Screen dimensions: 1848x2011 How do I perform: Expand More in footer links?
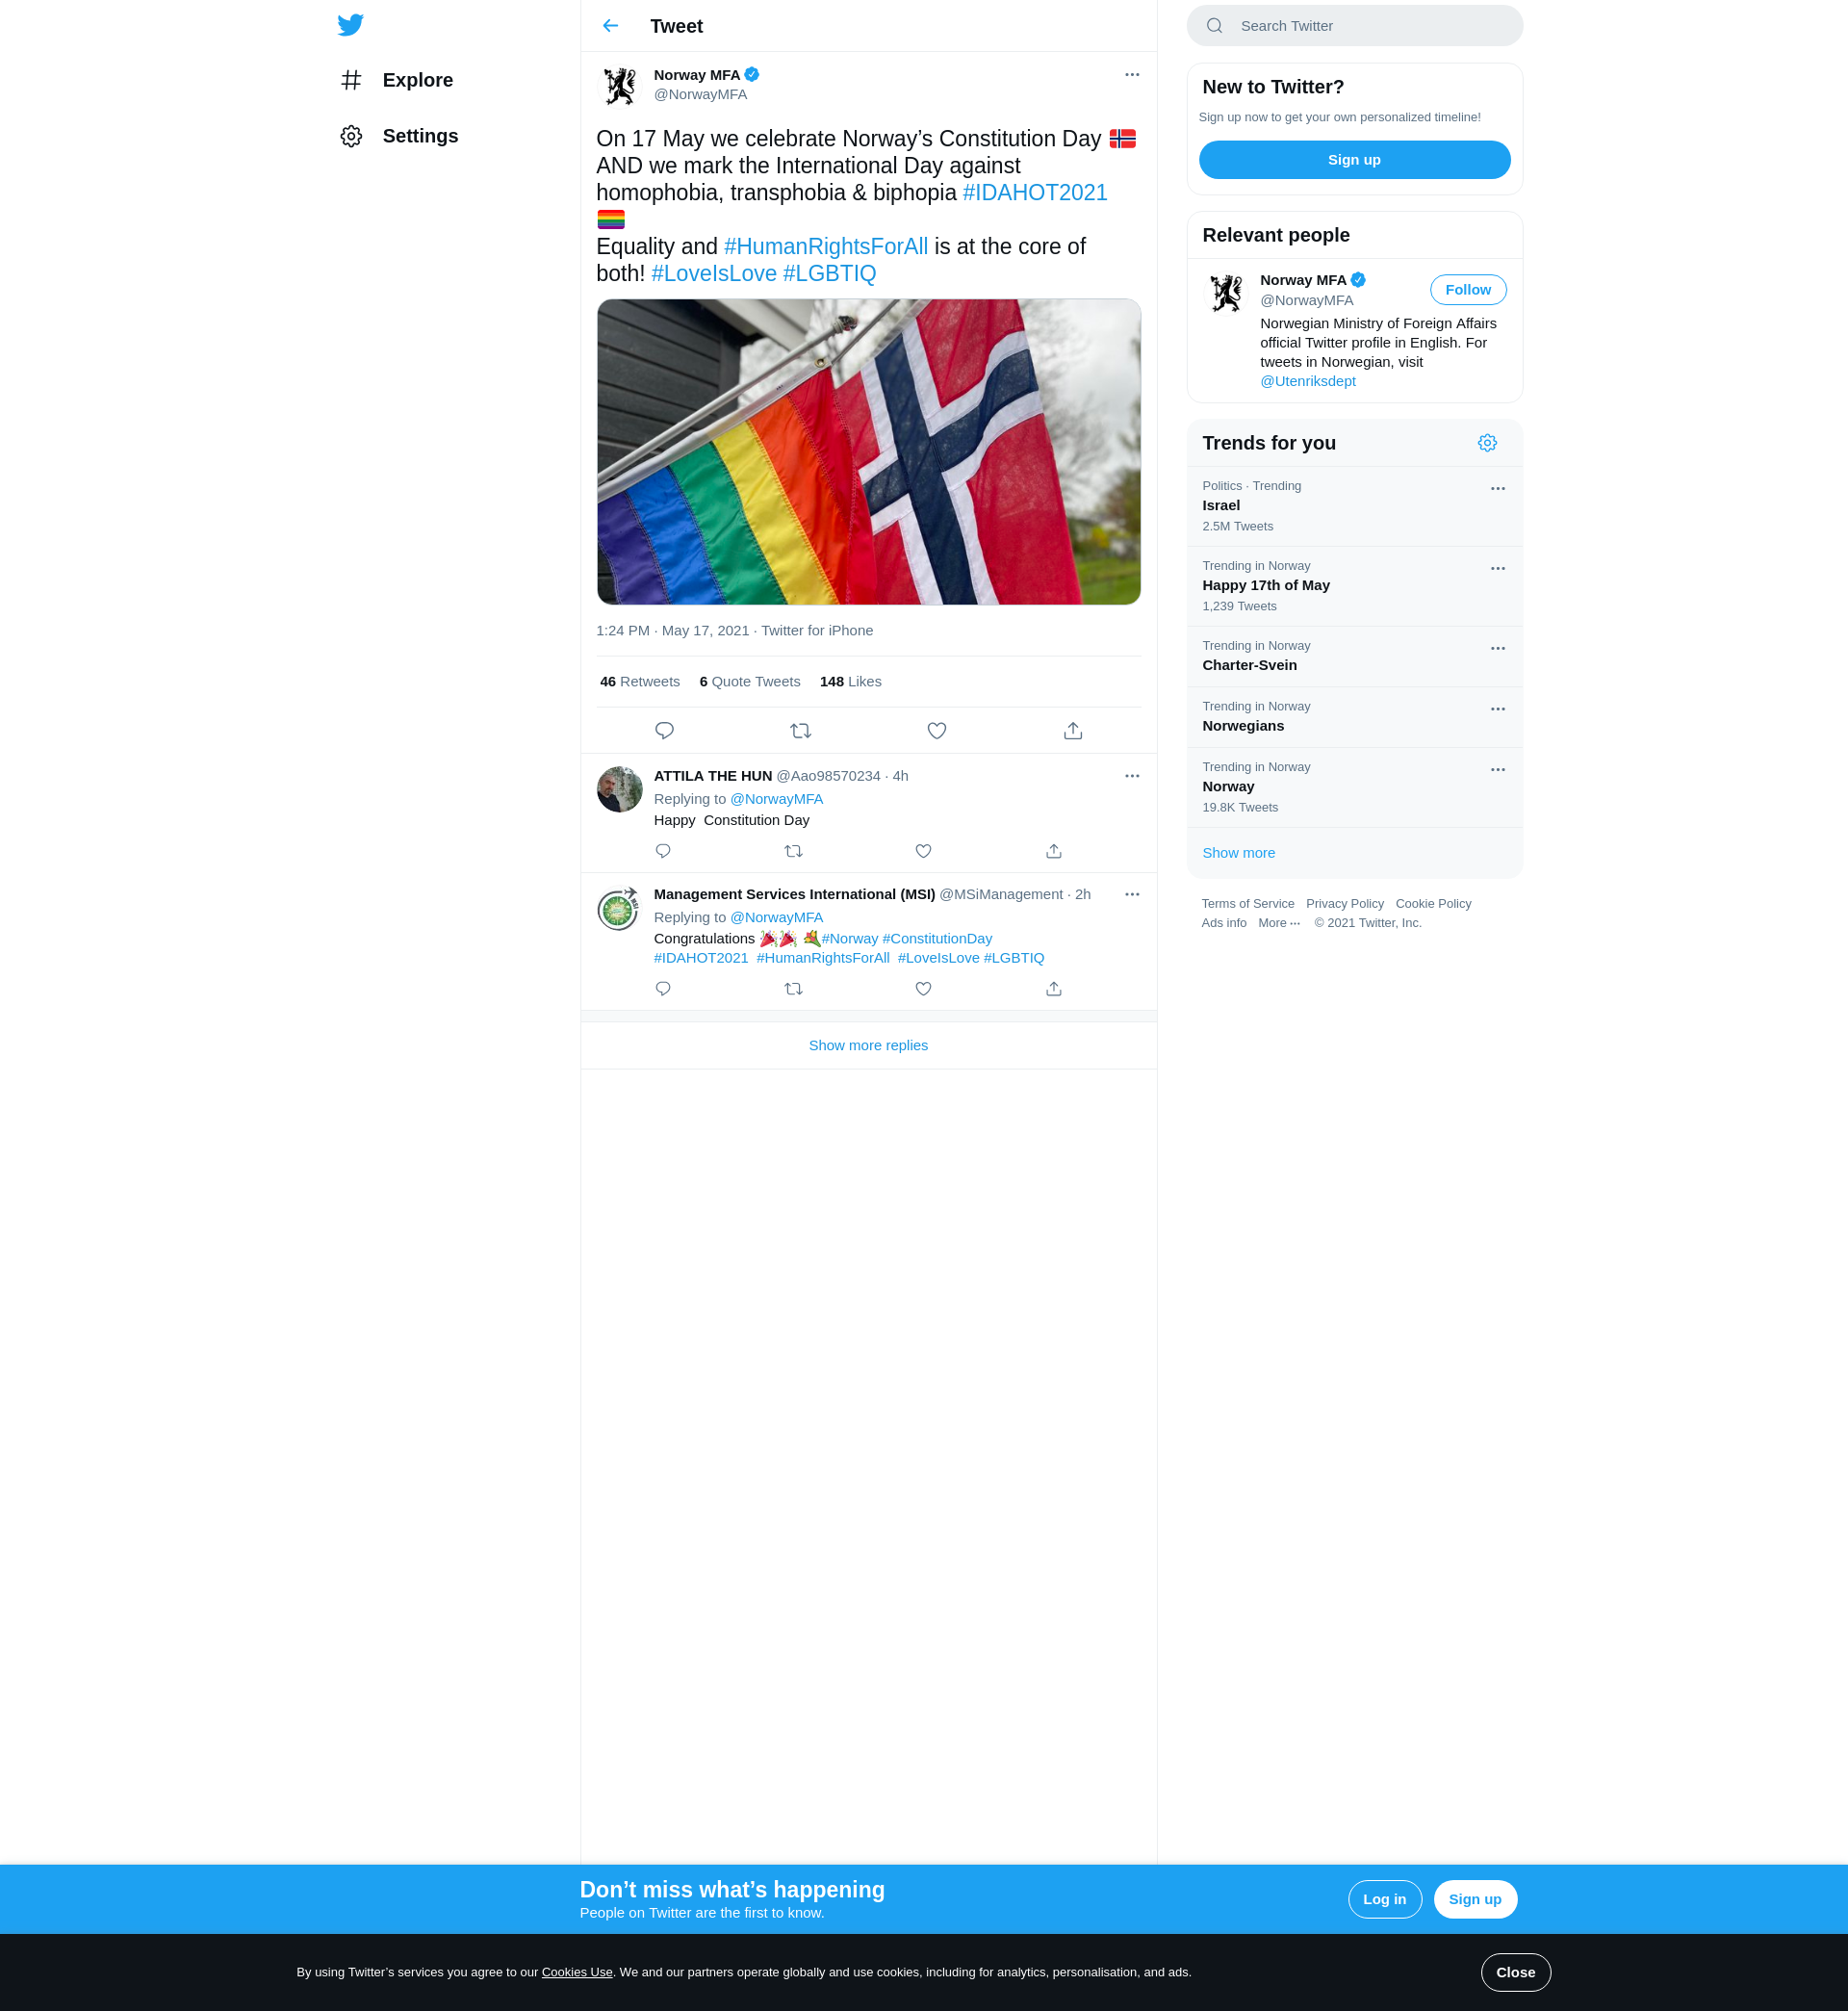1278,923
